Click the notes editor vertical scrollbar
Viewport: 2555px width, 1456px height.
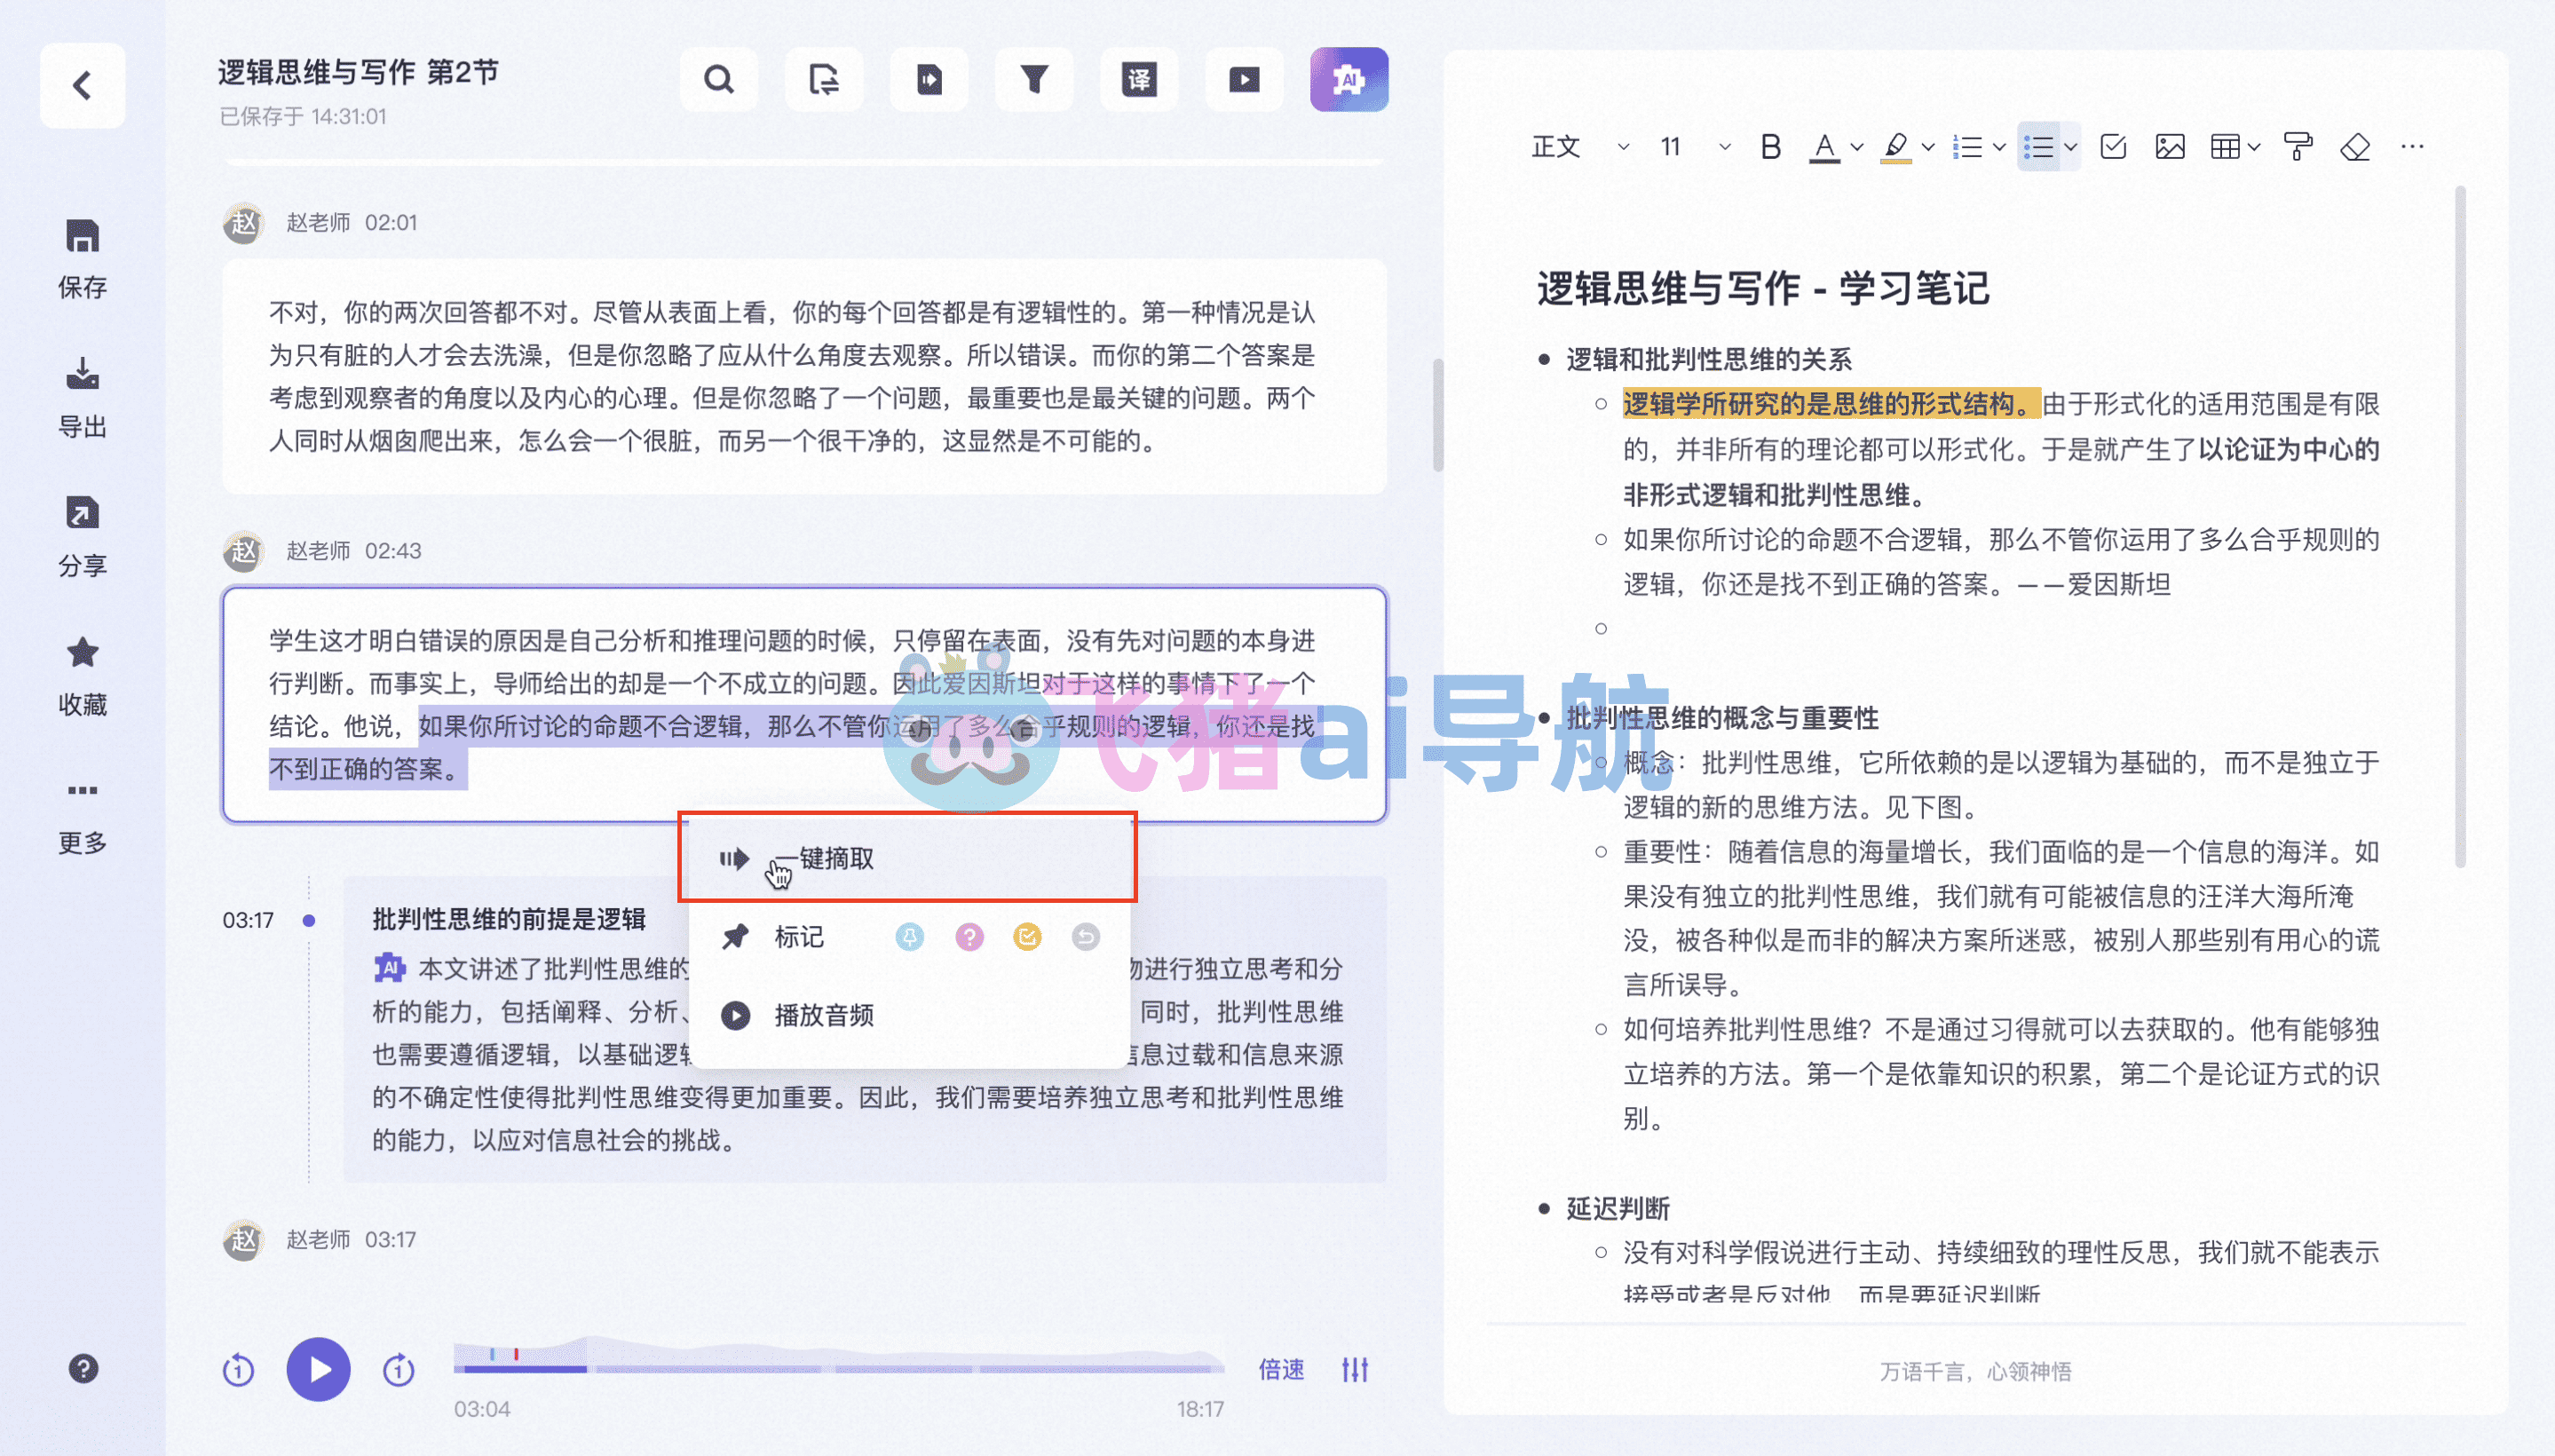click(2460, 527)
